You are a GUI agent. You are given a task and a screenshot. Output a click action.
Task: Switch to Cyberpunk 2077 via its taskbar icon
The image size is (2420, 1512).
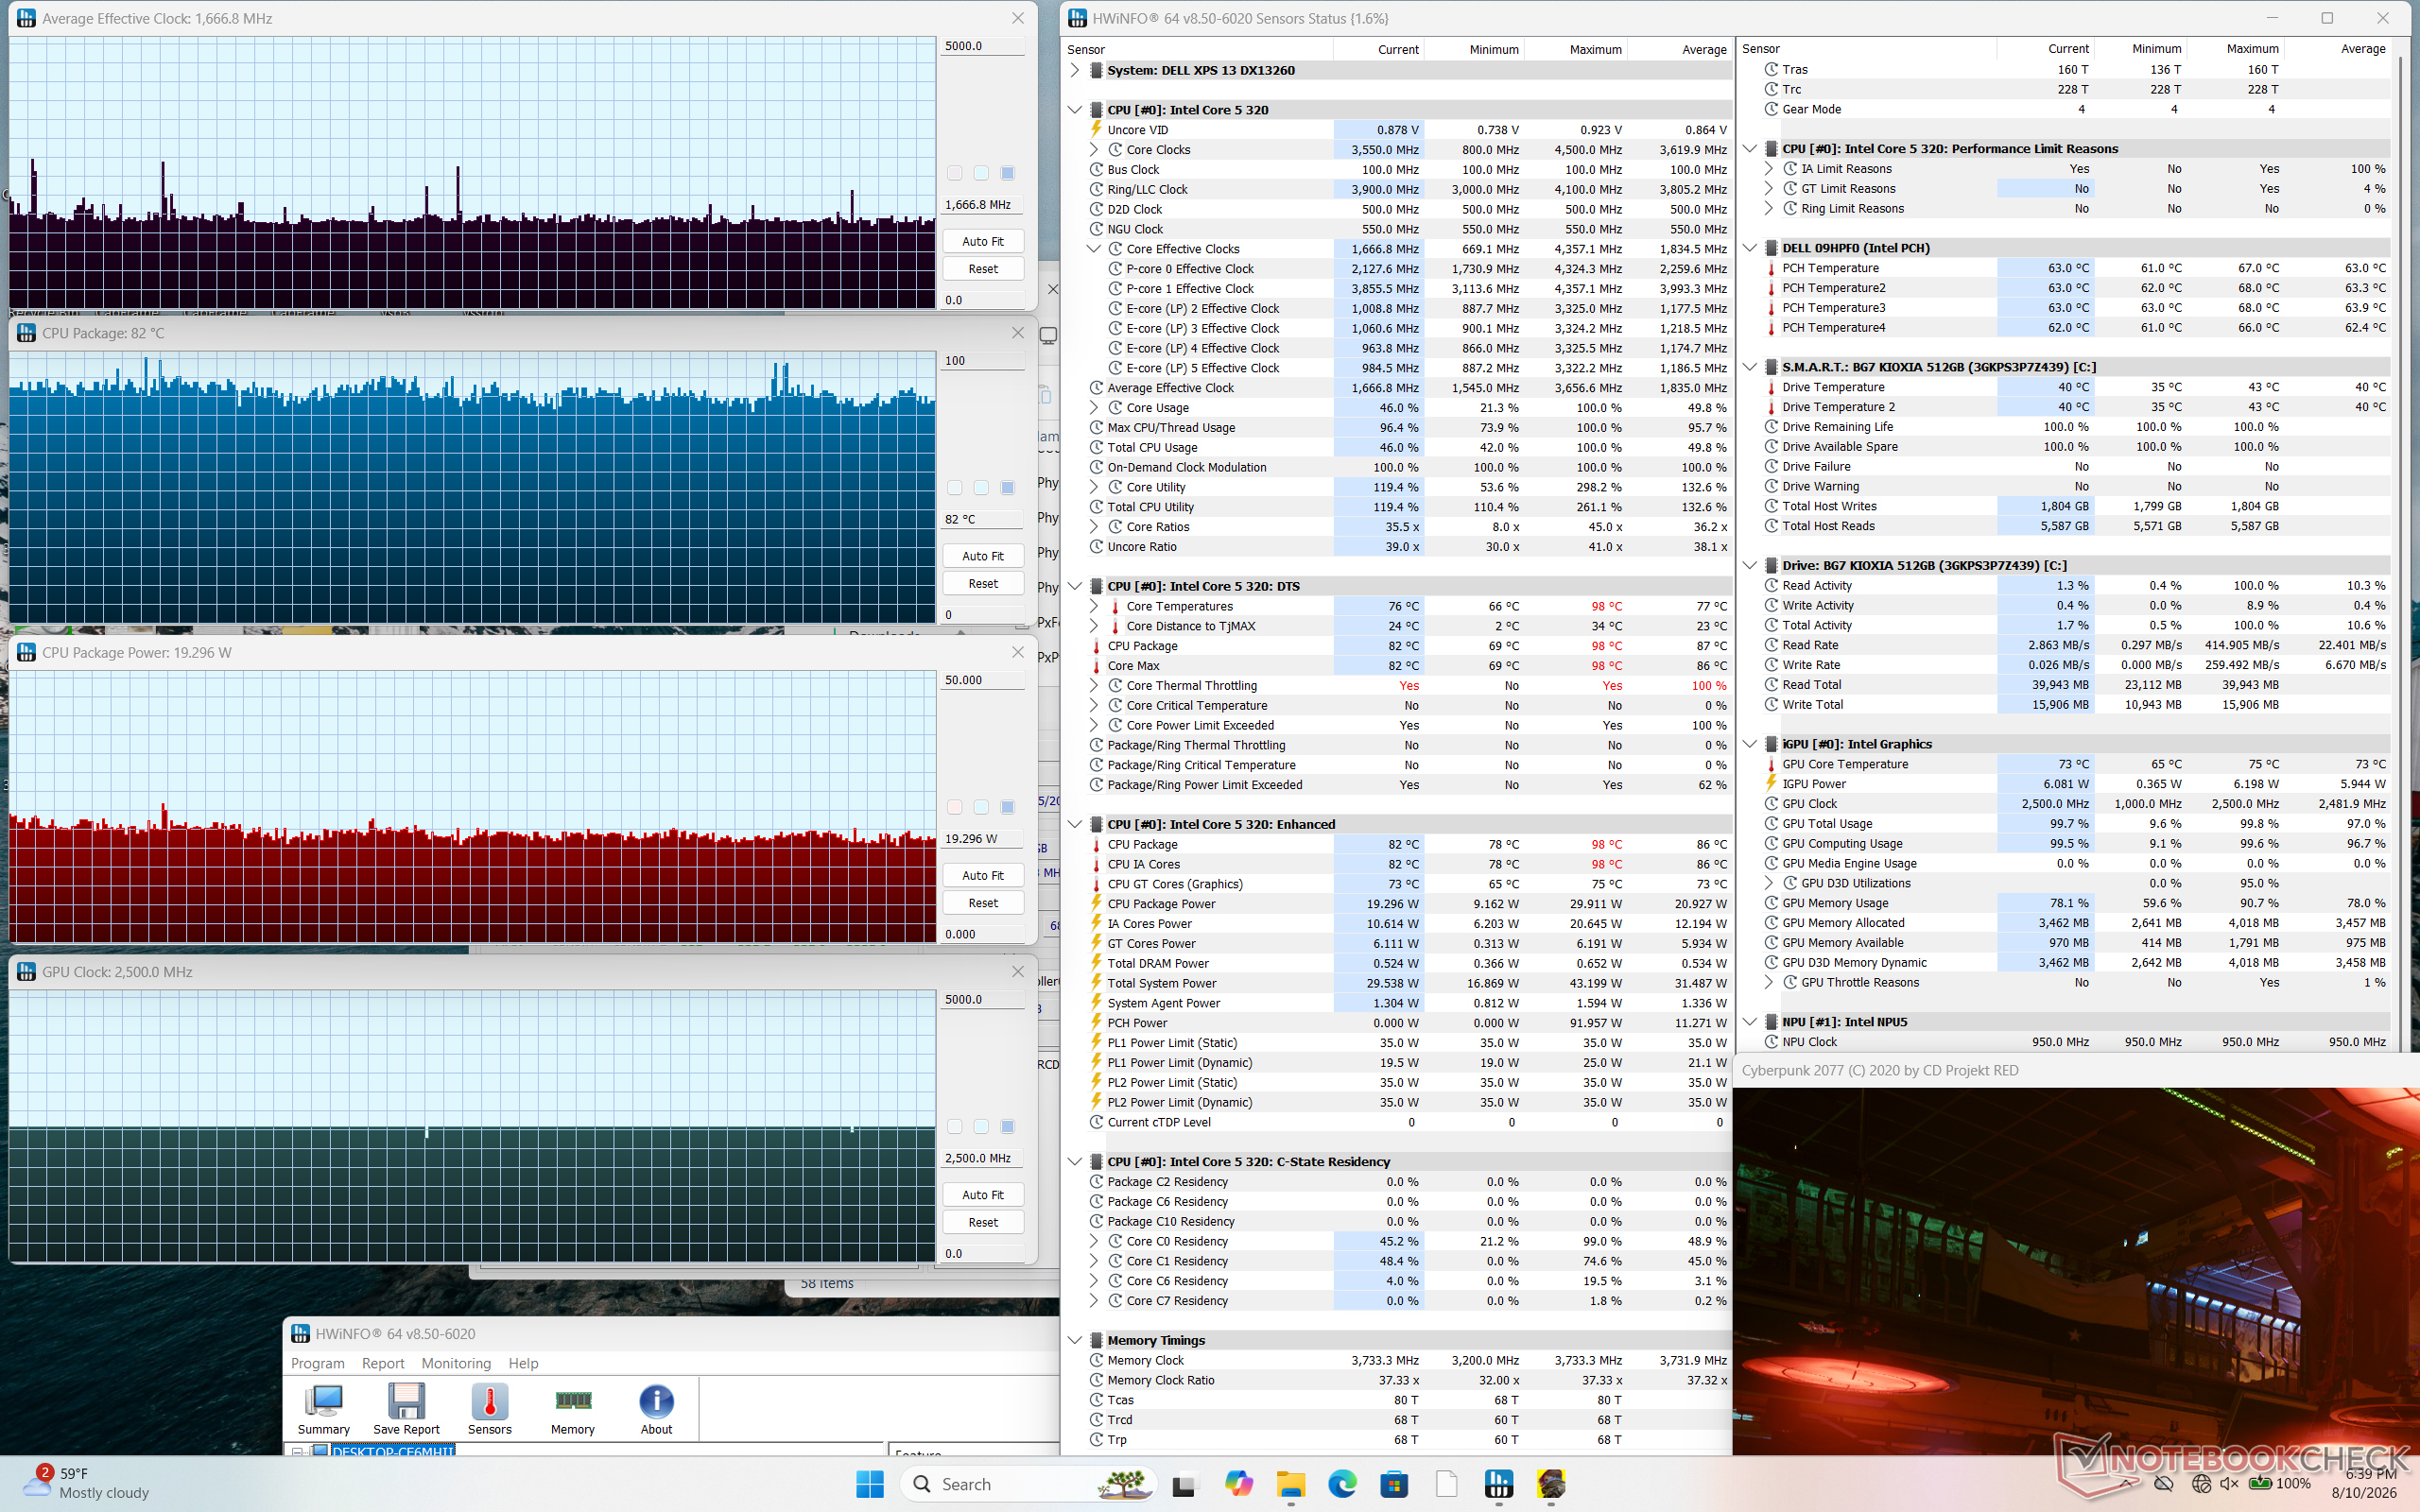pyautogui.click(x=1551, y=1484)
